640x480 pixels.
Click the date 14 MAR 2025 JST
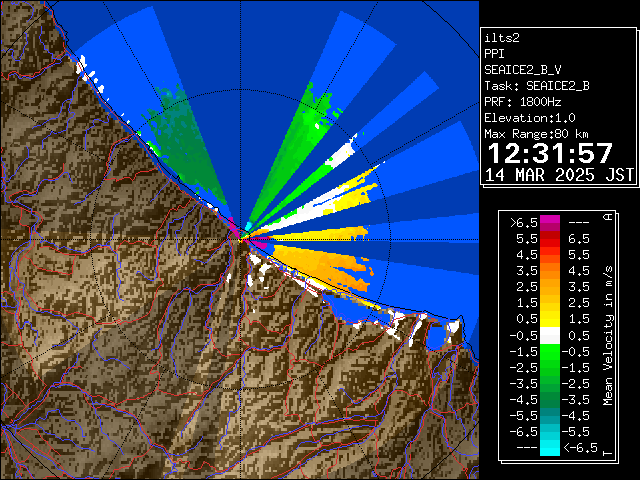pos(559,175)
